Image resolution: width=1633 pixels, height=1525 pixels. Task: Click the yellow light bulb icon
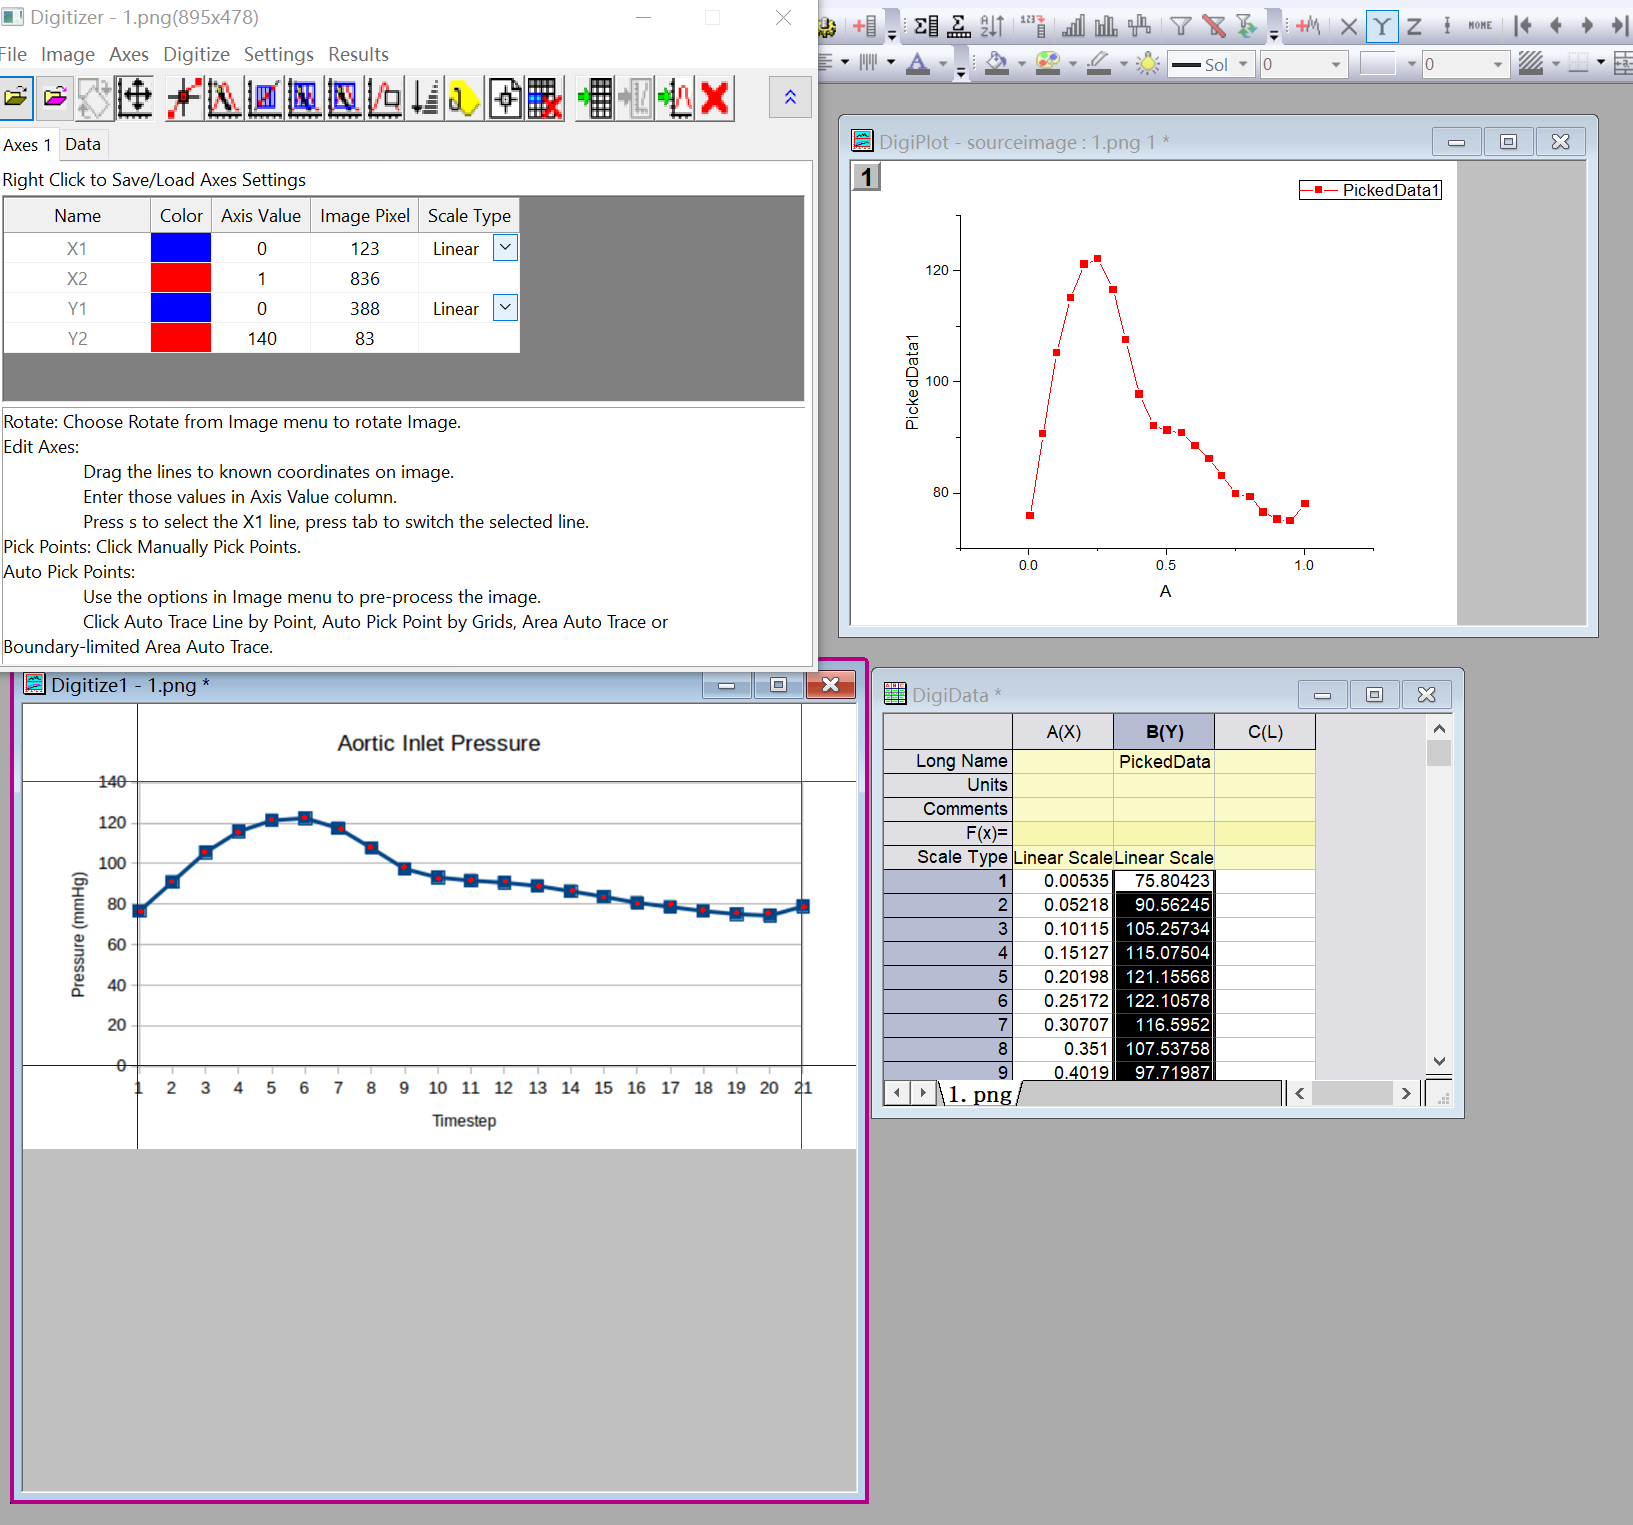pos(1148,64)
